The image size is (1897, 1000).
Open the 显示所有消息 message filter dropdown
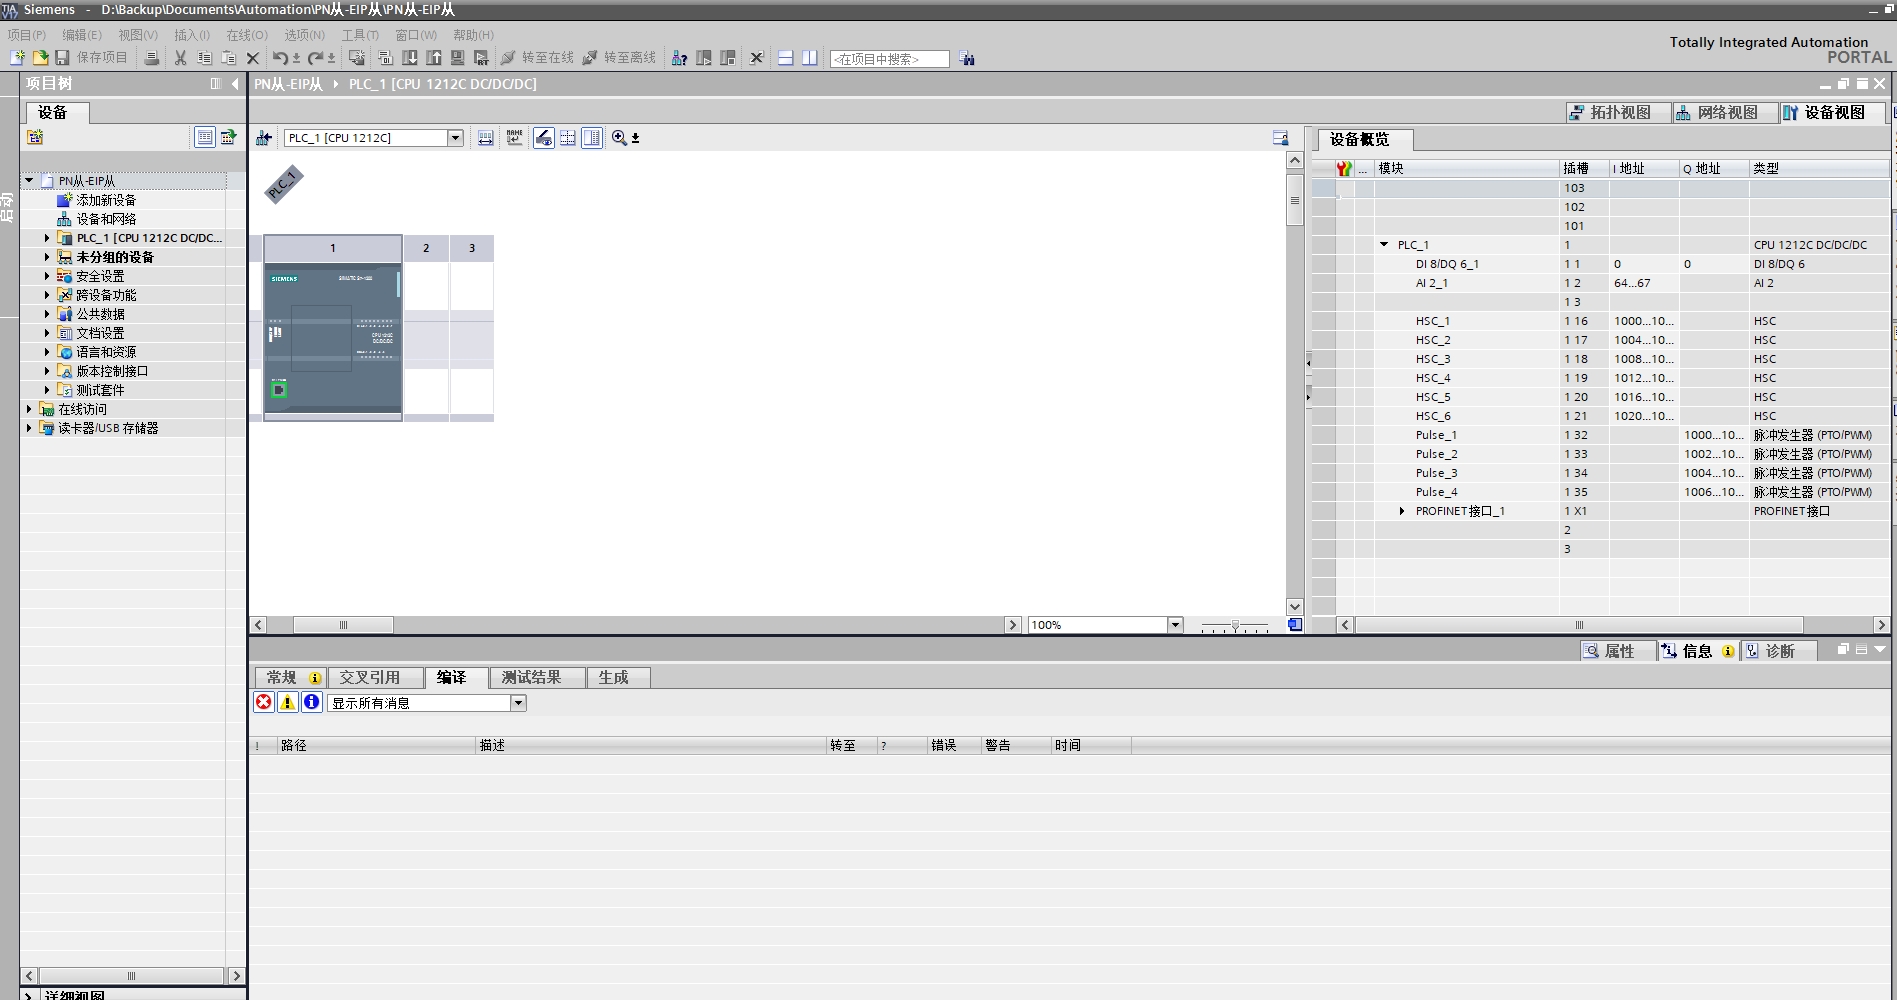point(518,703)
